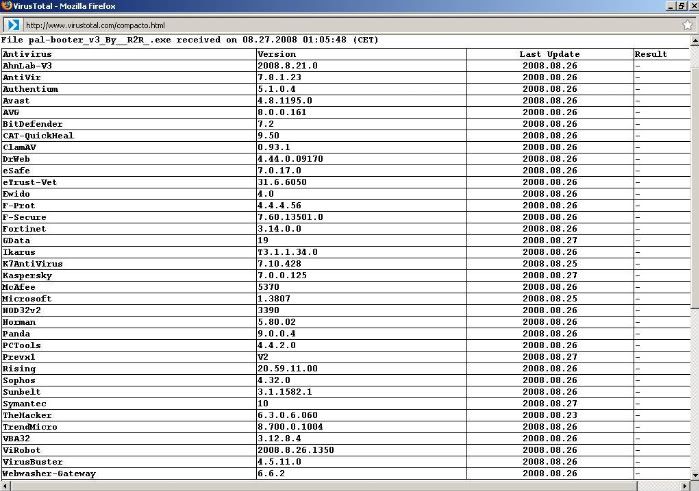This screenshot has width=699, height=491.
Task: Click the Last Update column header
Action: (x=550, y=54)
